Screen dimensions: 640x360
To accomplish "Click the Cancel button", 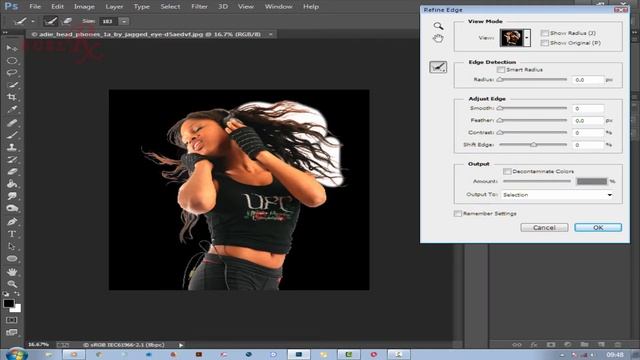I will tap(544, 227).
